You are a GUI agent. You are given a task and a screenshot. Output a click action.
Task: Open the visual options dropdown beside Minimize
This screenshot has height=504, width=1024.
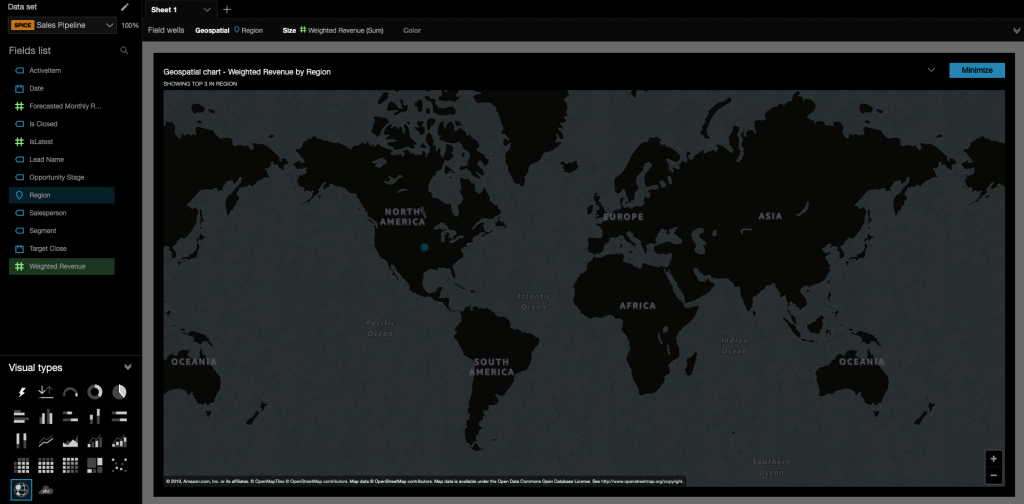(931, 70)
